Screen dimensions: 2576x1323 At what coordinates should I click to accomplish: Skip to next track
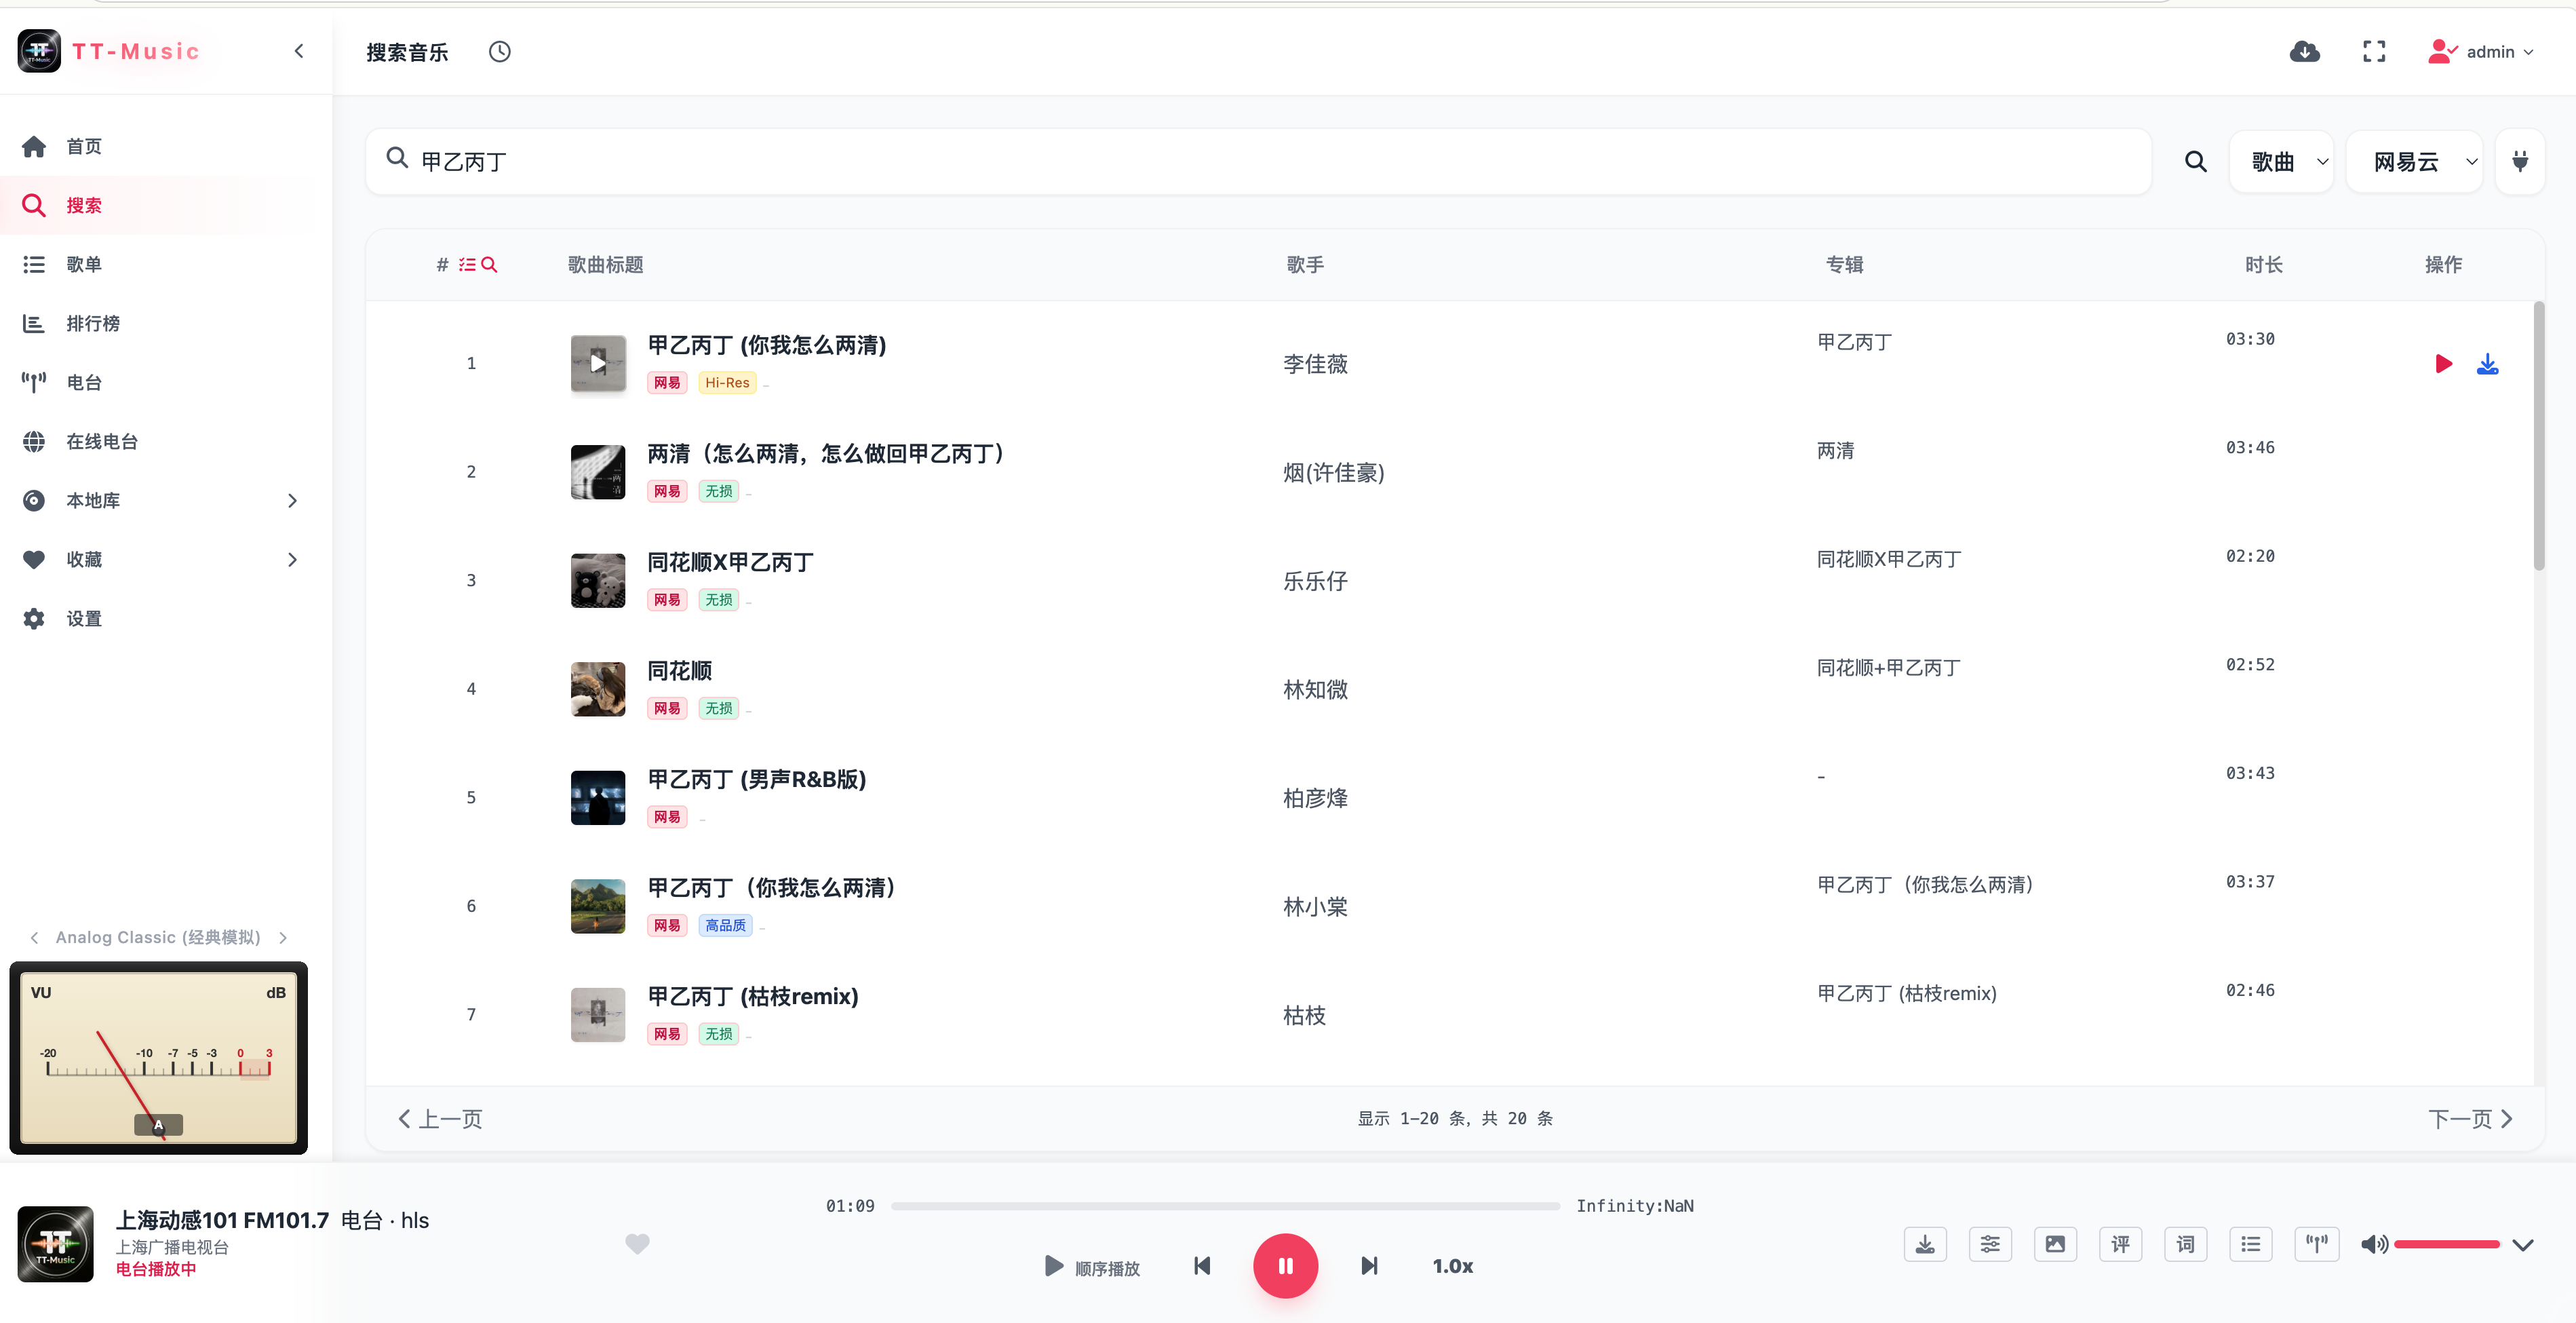pyautogui.click(x=1369, y=1266)
